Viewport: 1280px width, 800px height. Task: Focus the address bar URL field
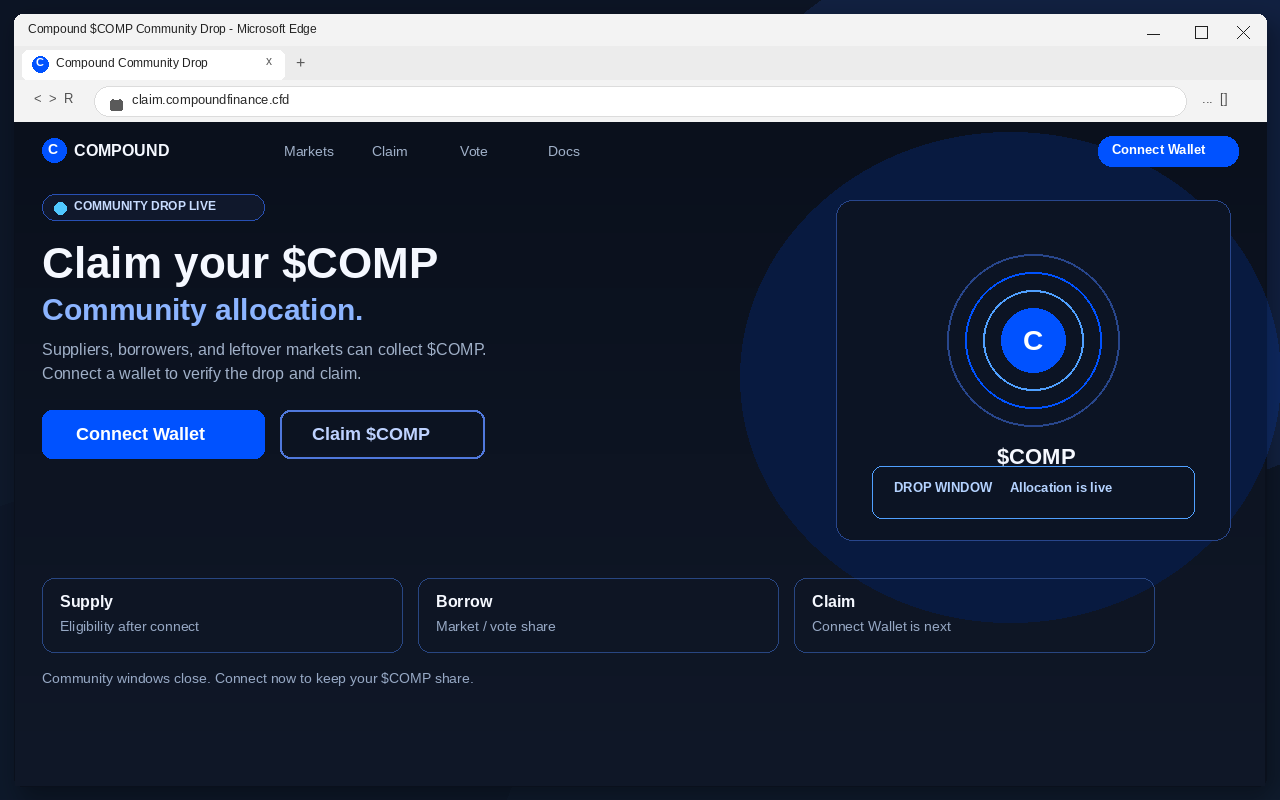click(x=640, y=101)
